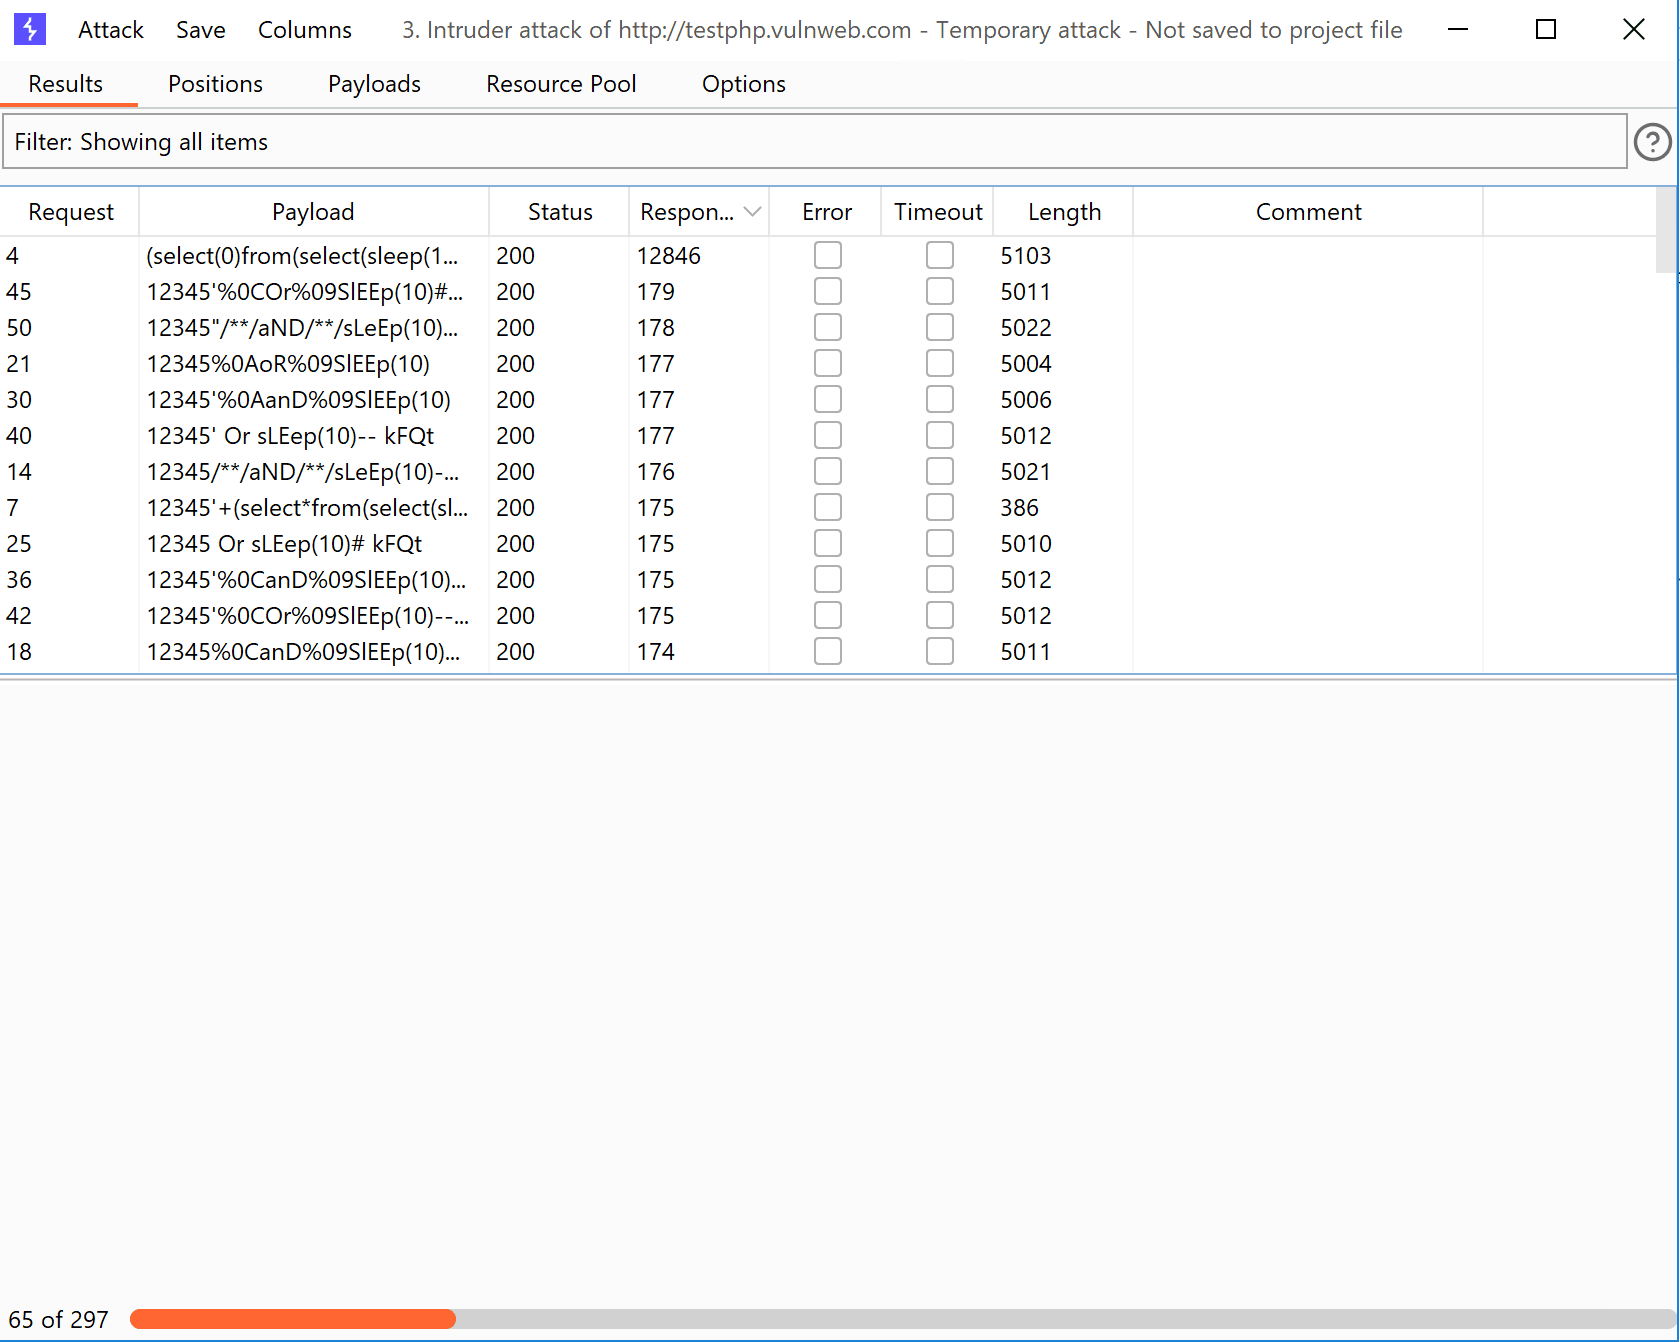
Task: Click the Burp Intruder lightning logo icon
Action: (x=30, y=29)
